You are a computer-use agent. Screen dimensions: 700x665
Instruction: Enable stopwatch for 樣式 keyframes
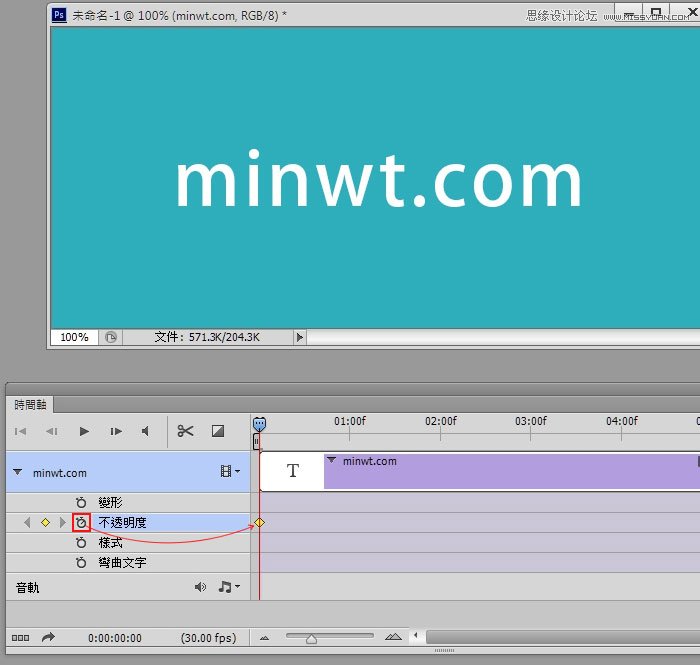point(81,543)
